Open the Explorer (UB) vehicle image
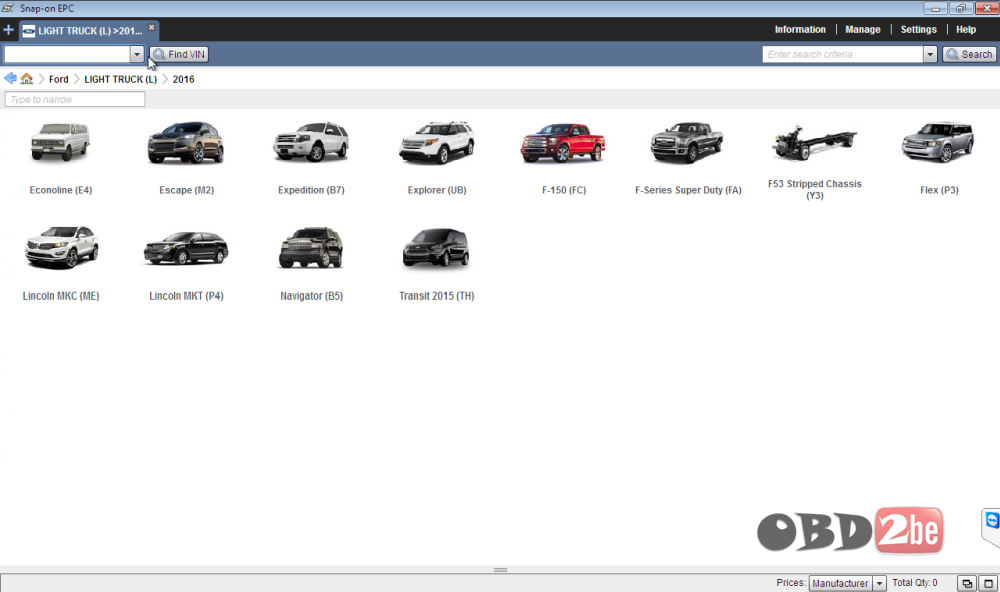The width and height of the screenshot is (1000, 592). pyautogui.click(x=437, y=142)
